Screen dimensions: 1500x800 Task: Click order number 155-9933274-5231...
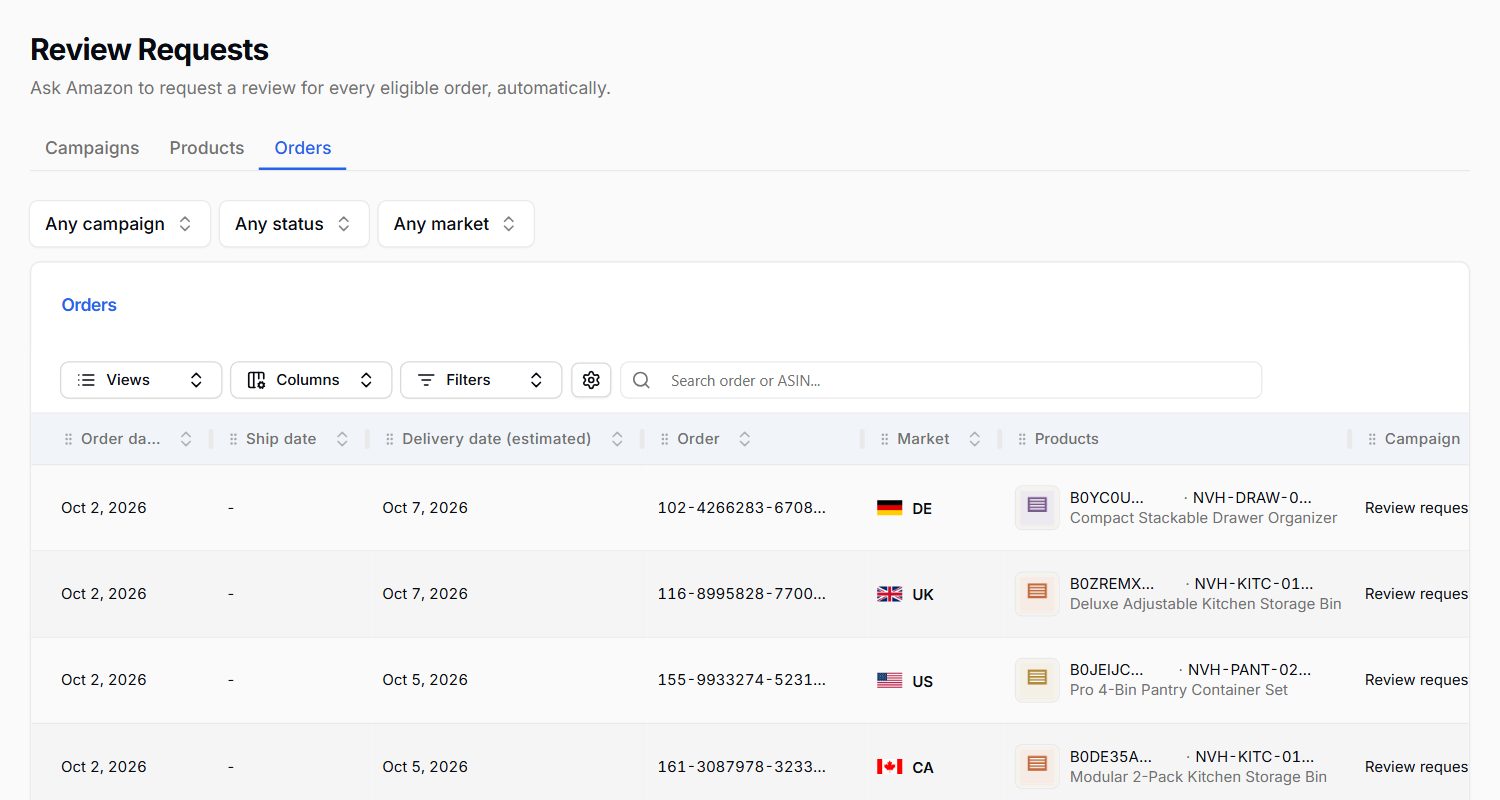742,680
